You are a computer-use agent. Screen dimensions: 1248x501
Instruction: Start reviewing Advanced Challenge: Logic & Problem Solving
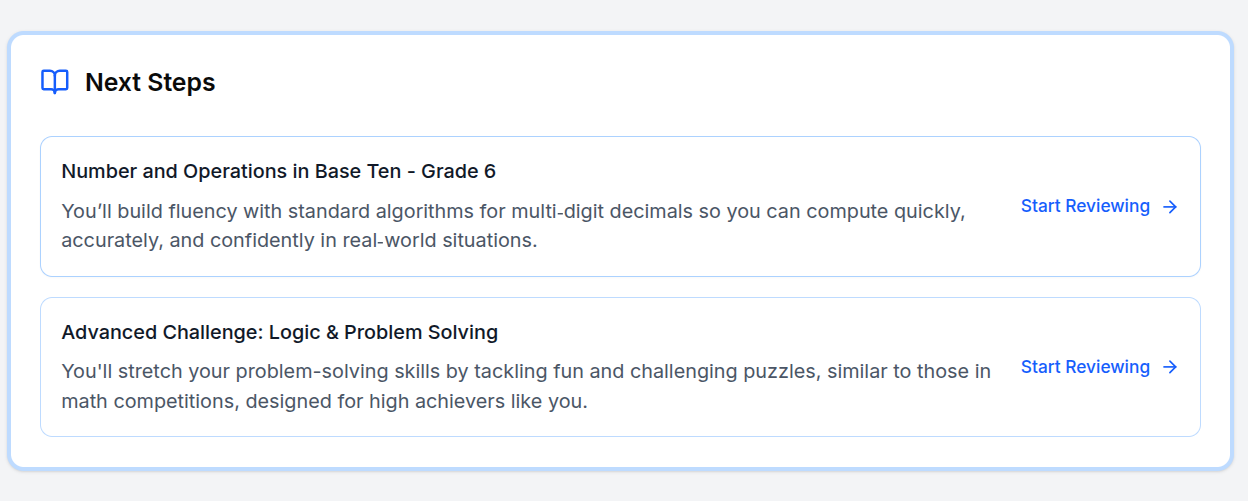click(x=1085, y=367)
